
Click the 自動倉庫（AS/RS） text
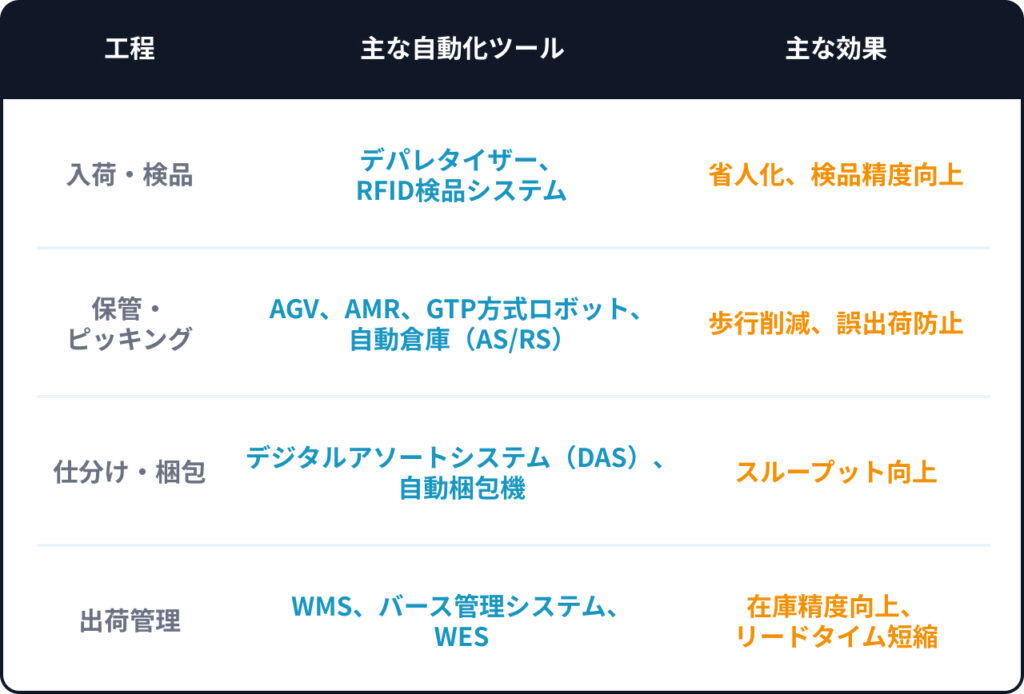click(x=461, y=340)
